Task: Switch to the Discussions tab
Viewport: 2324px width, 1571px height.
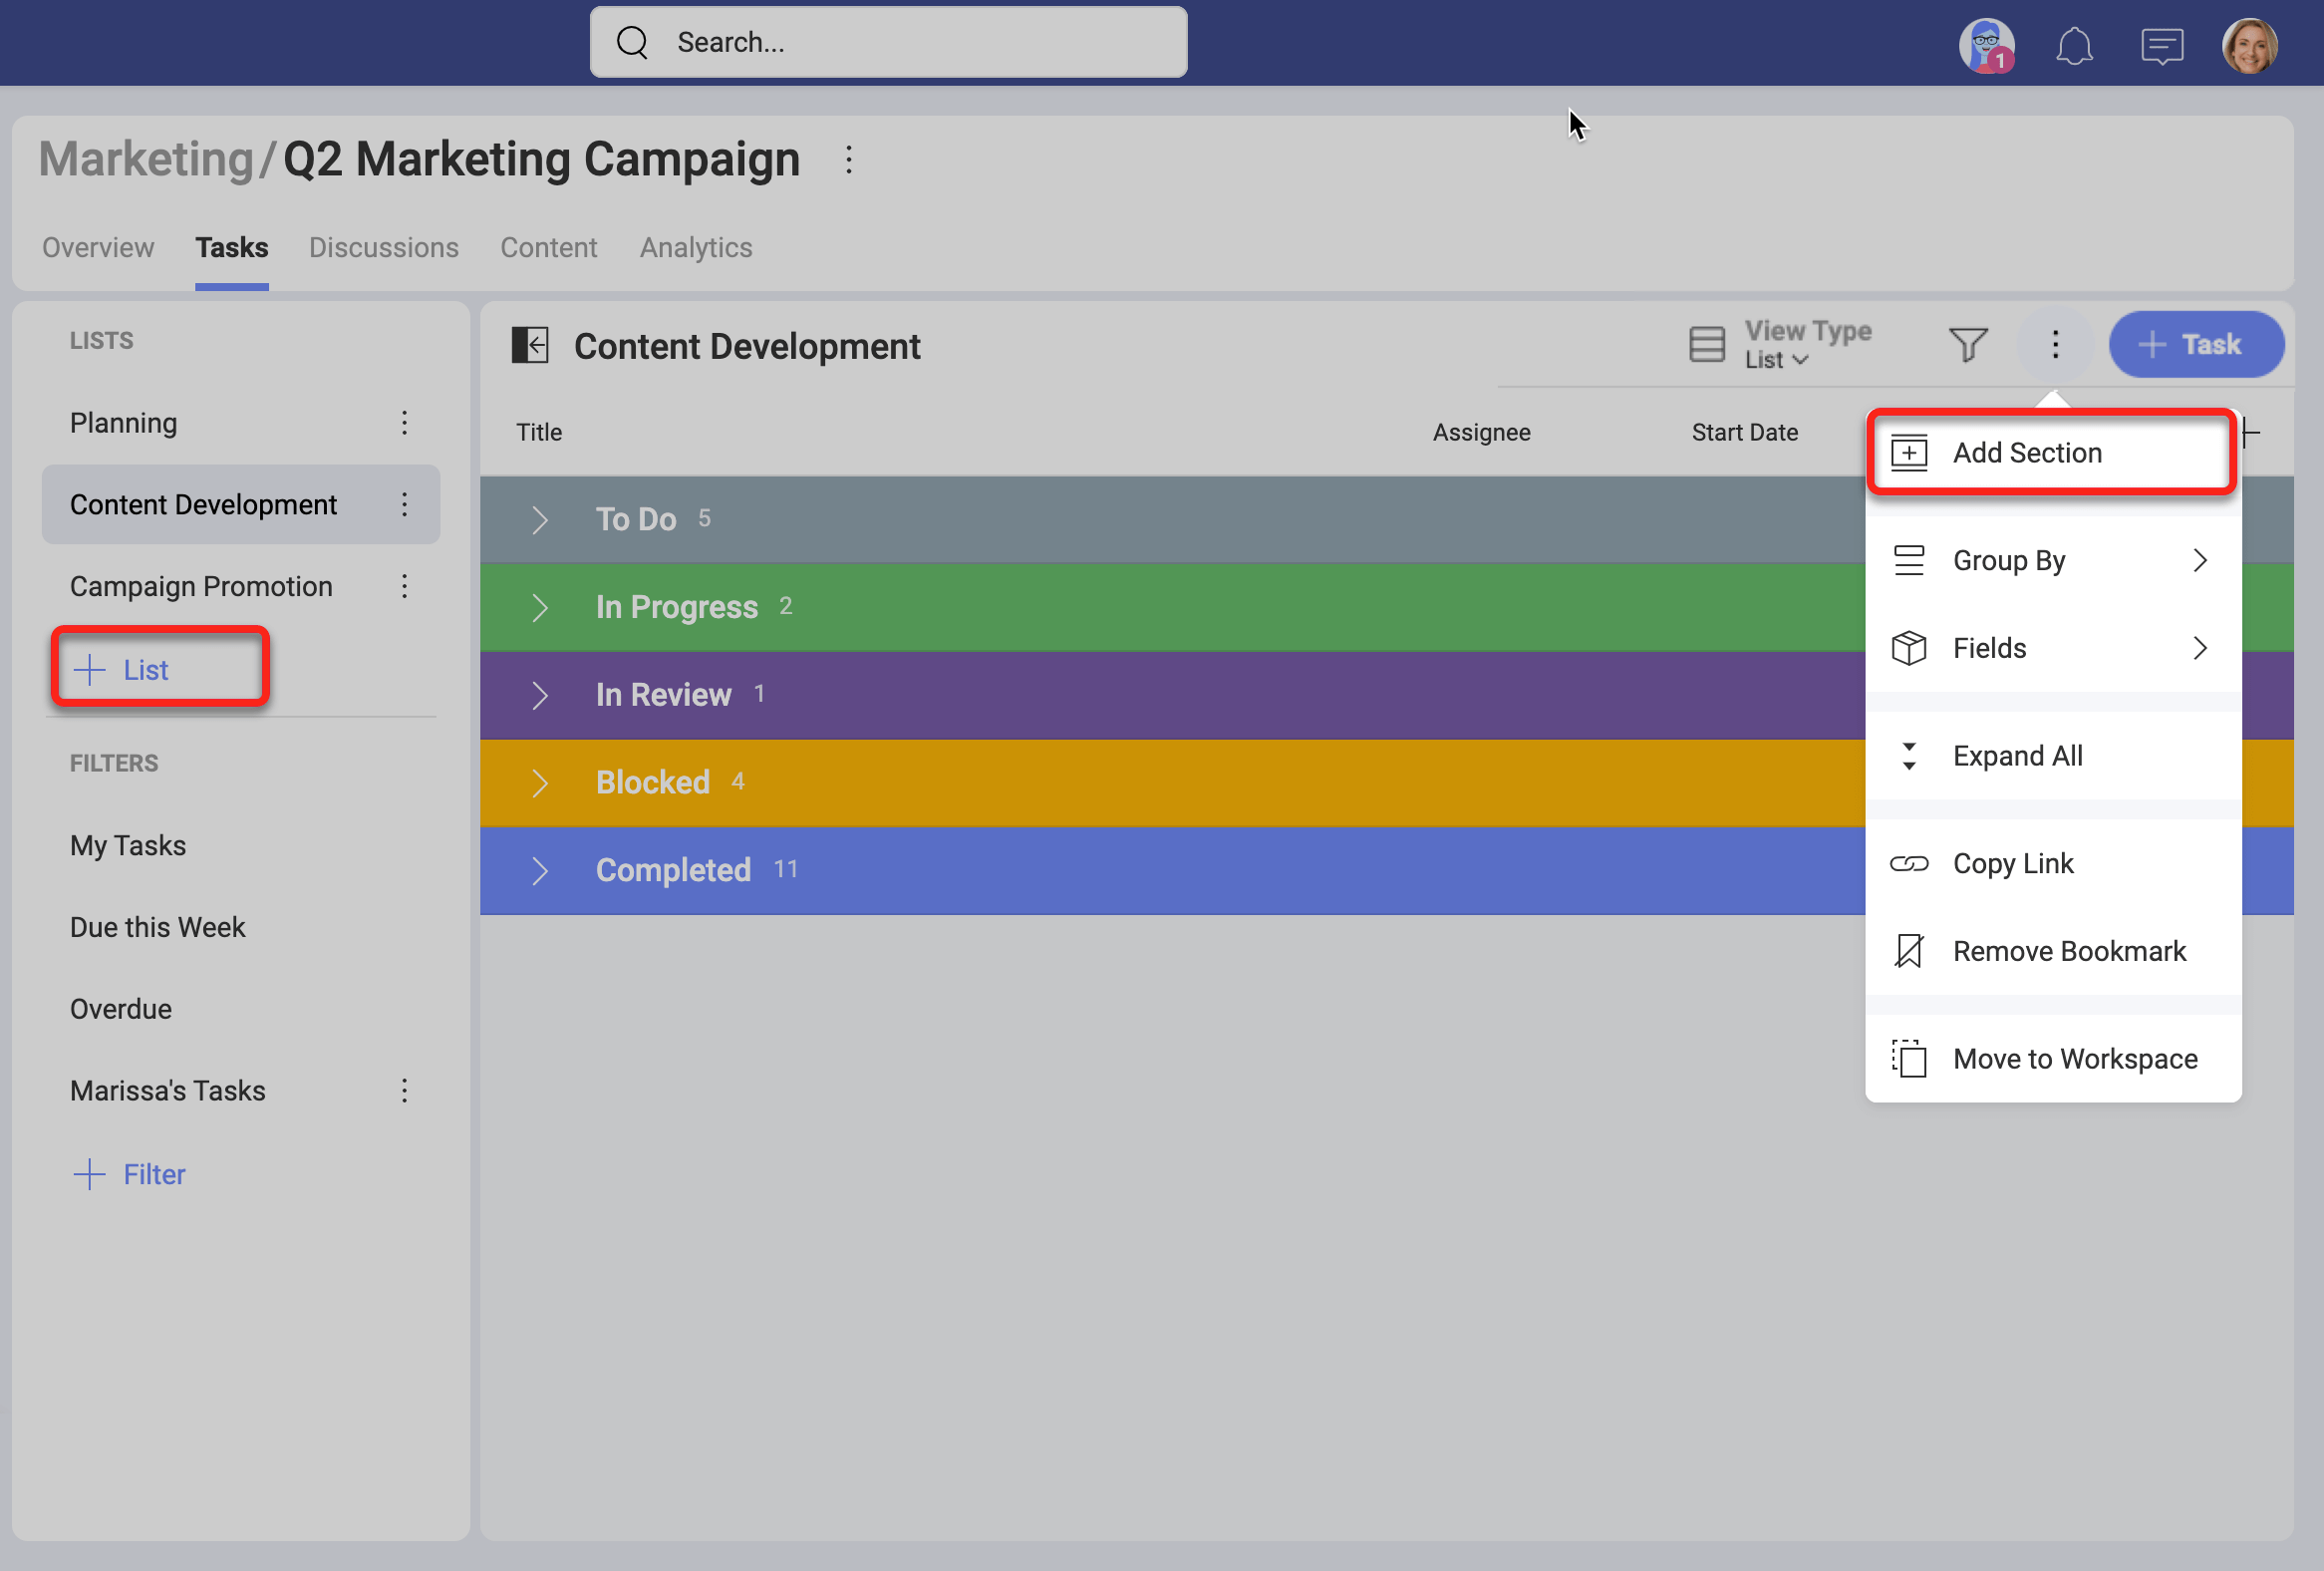Action: 384,247
